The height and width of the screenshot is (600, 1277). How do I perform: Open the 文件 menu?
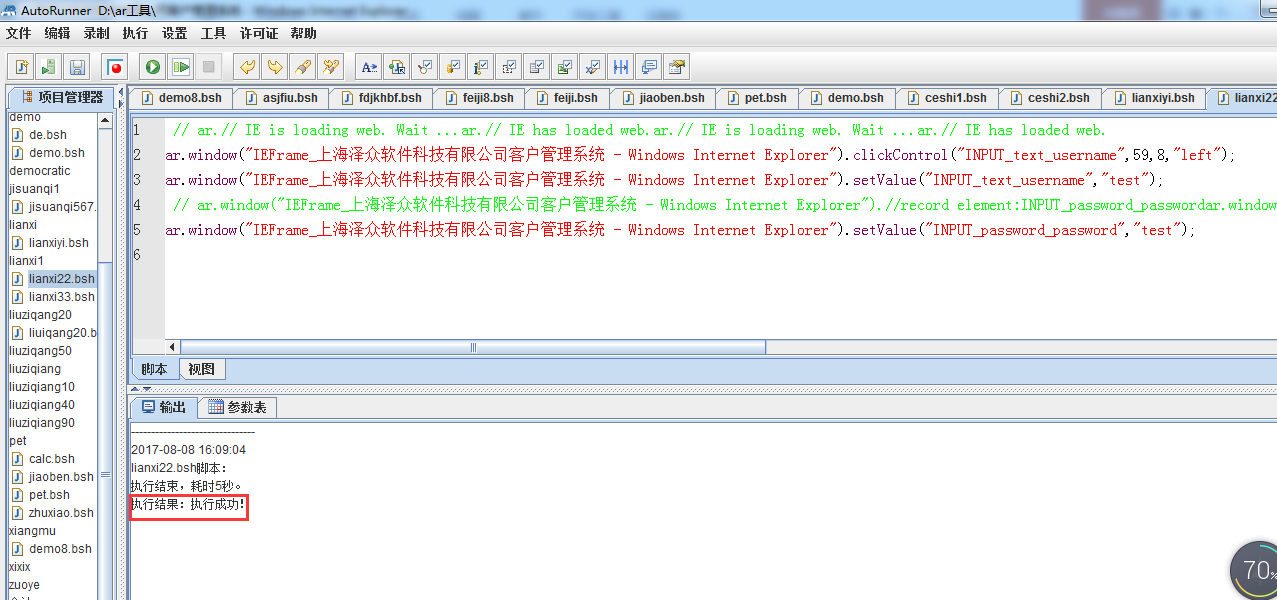(19, 33)
